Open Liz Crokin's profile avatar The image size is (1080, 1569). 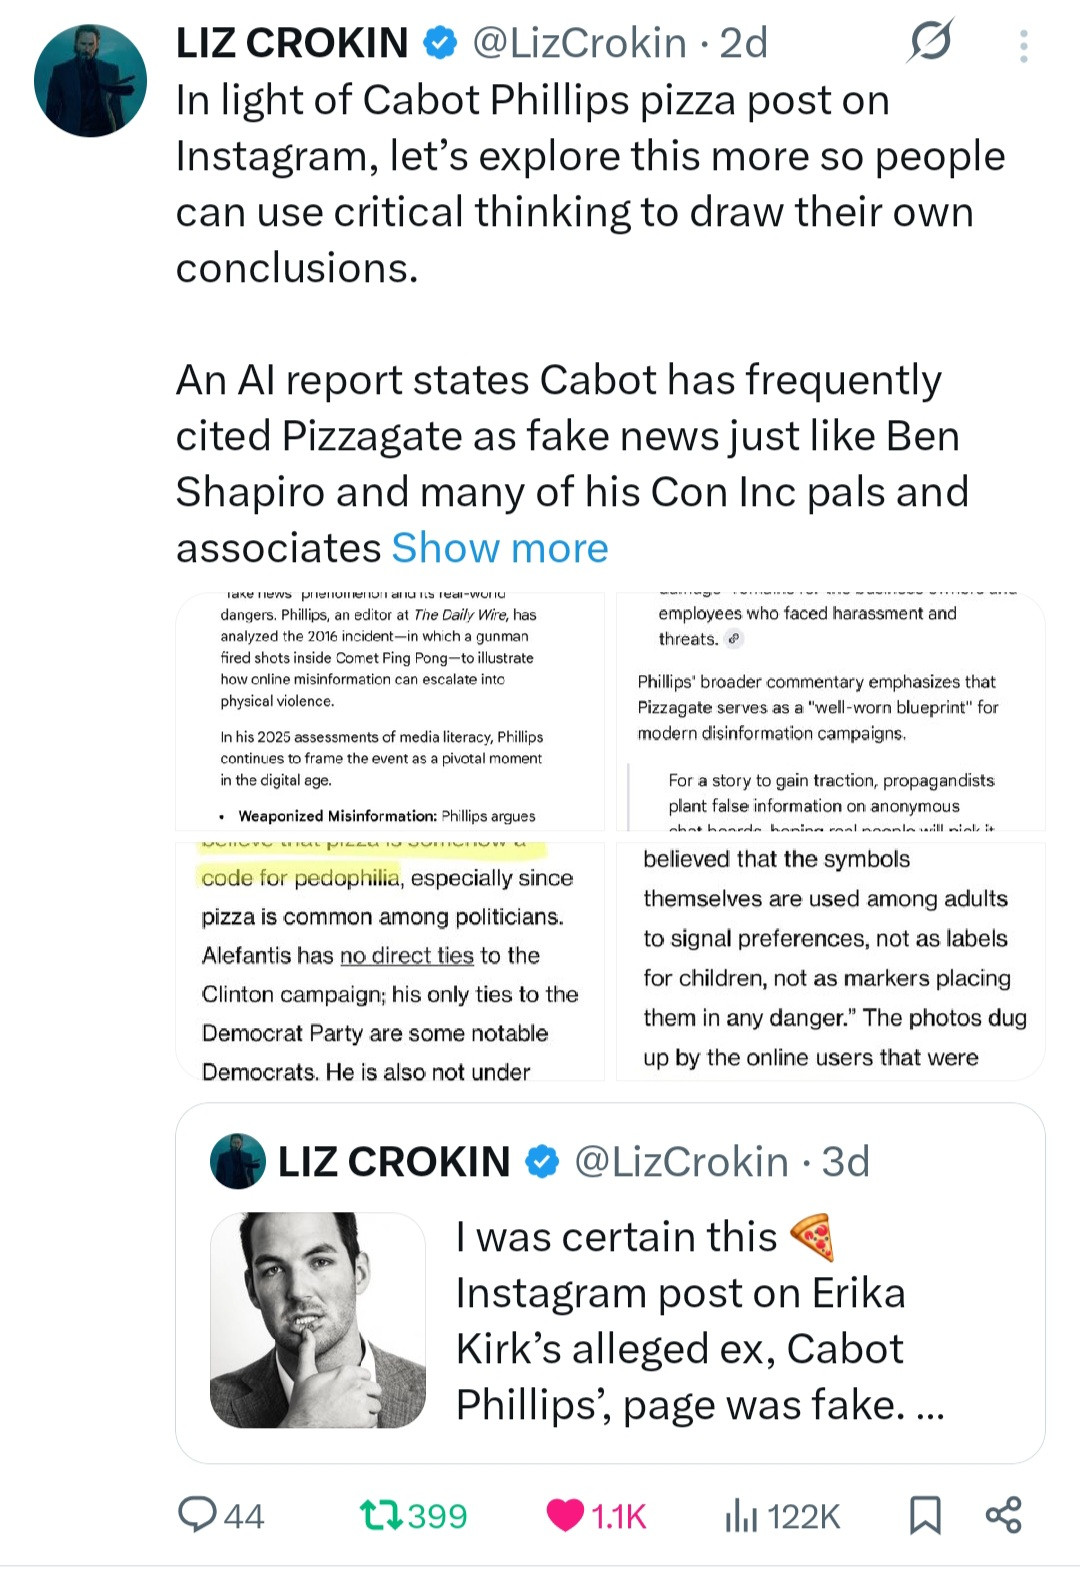point(90,81)
